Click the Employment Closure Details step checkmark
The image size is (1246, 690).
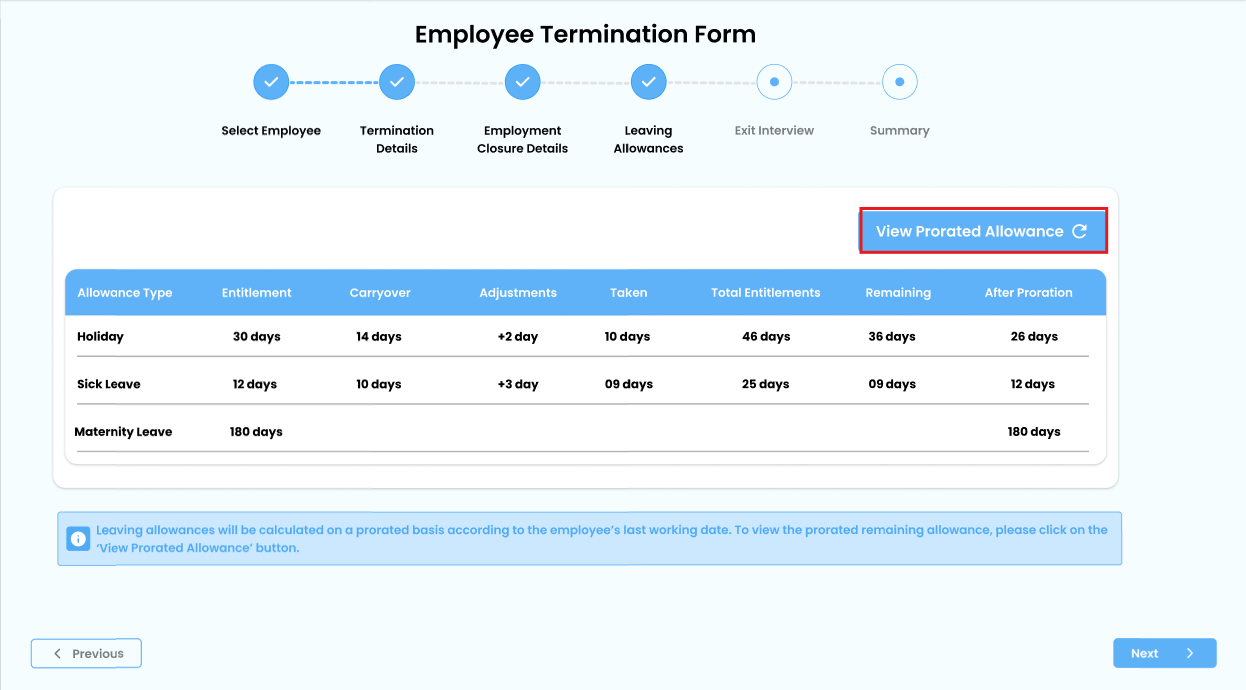522,82
